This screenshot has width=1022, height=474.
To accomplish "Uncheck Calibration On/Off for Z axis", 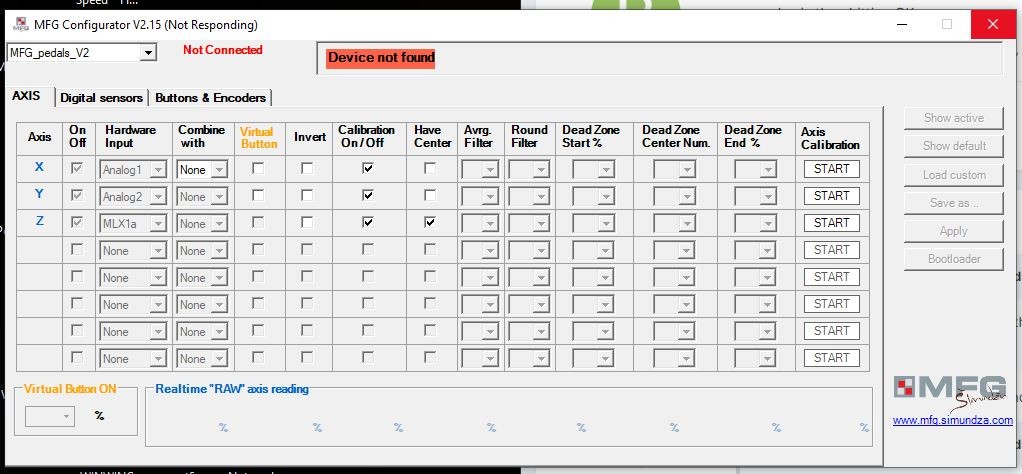I will click(368, 222).
